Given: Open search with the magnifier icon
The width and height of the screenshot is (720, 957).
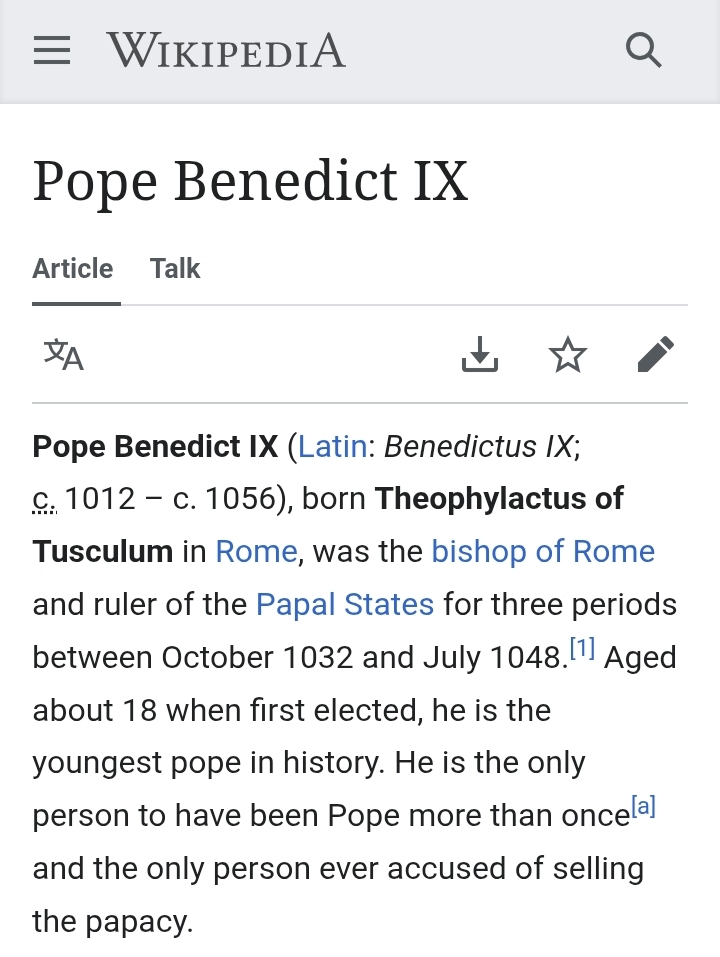Looking at the screenshot, I should point(643,50).
